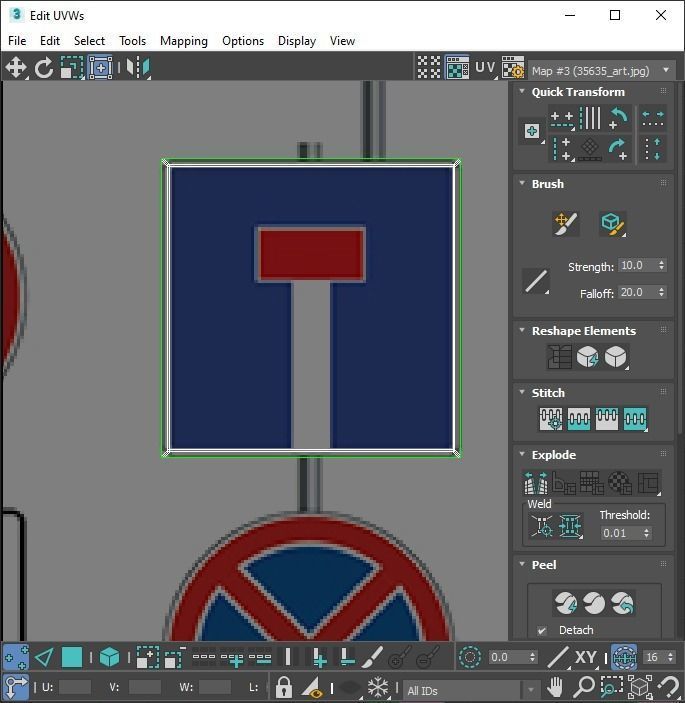Select the Relax brush icon

coord(612,223)
